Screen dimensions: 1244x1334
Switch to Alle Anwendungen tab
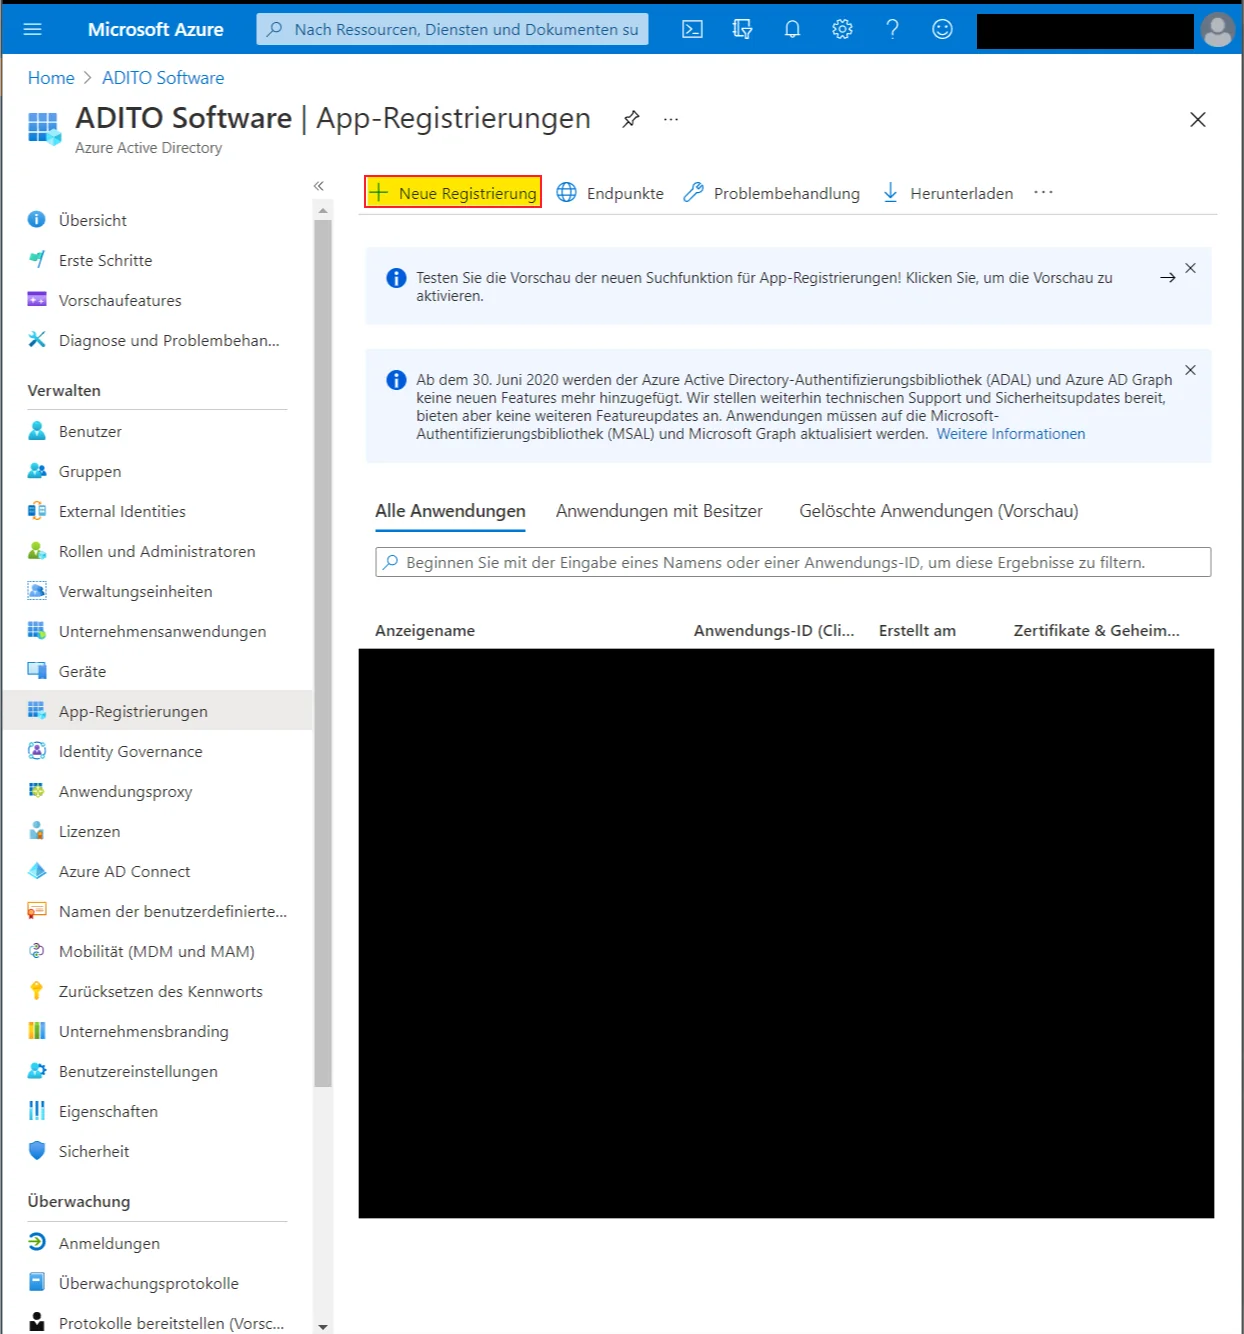(450, 511)
